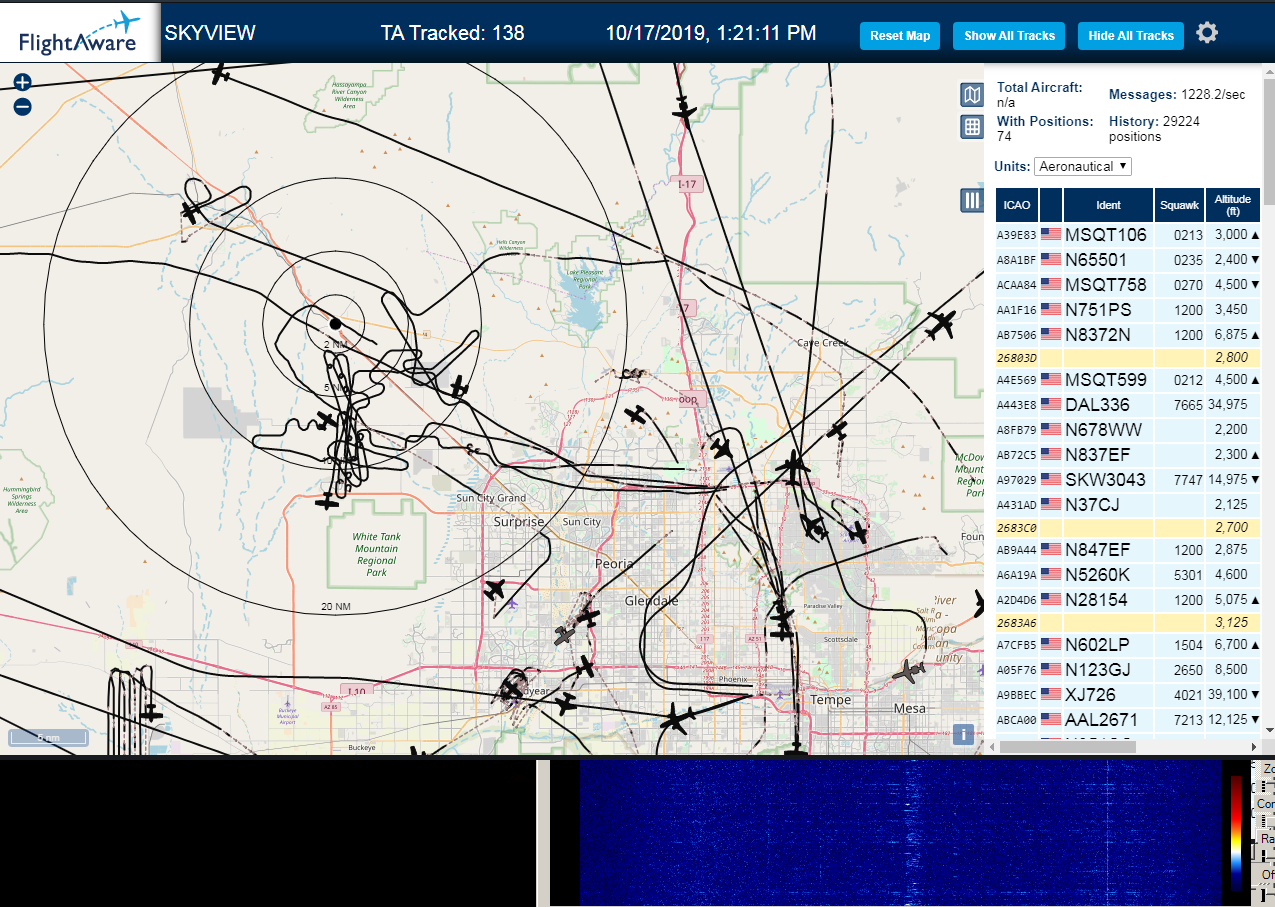Screen dimensions: 1275x907
Task: Select the N28154 aircraft row
Action: coord(1128,600)
